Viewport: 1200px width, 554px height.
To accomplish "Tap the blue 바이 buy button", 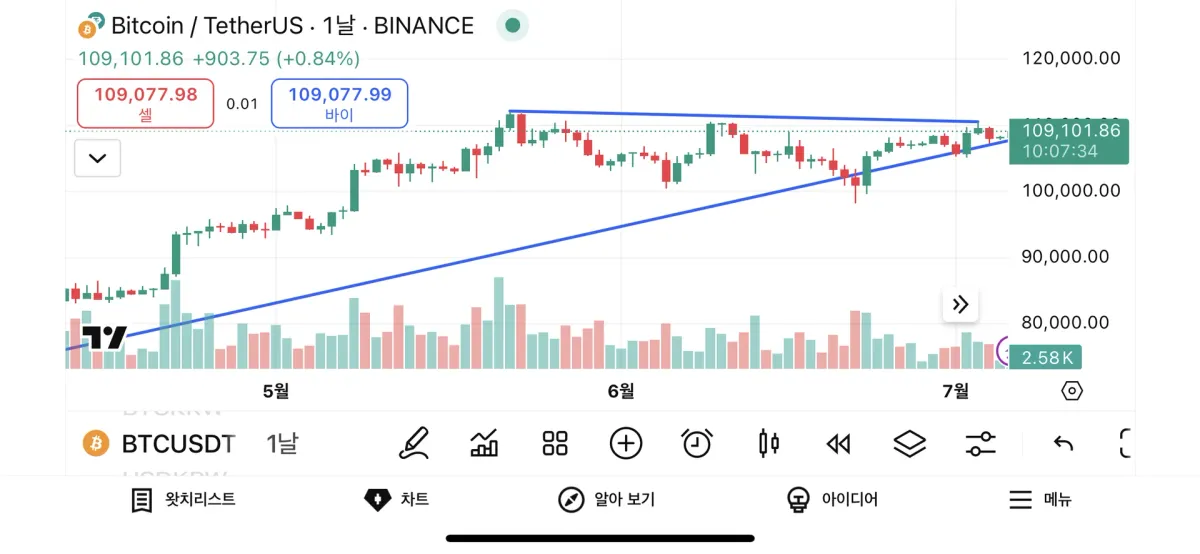I will (x=339, y=103).
